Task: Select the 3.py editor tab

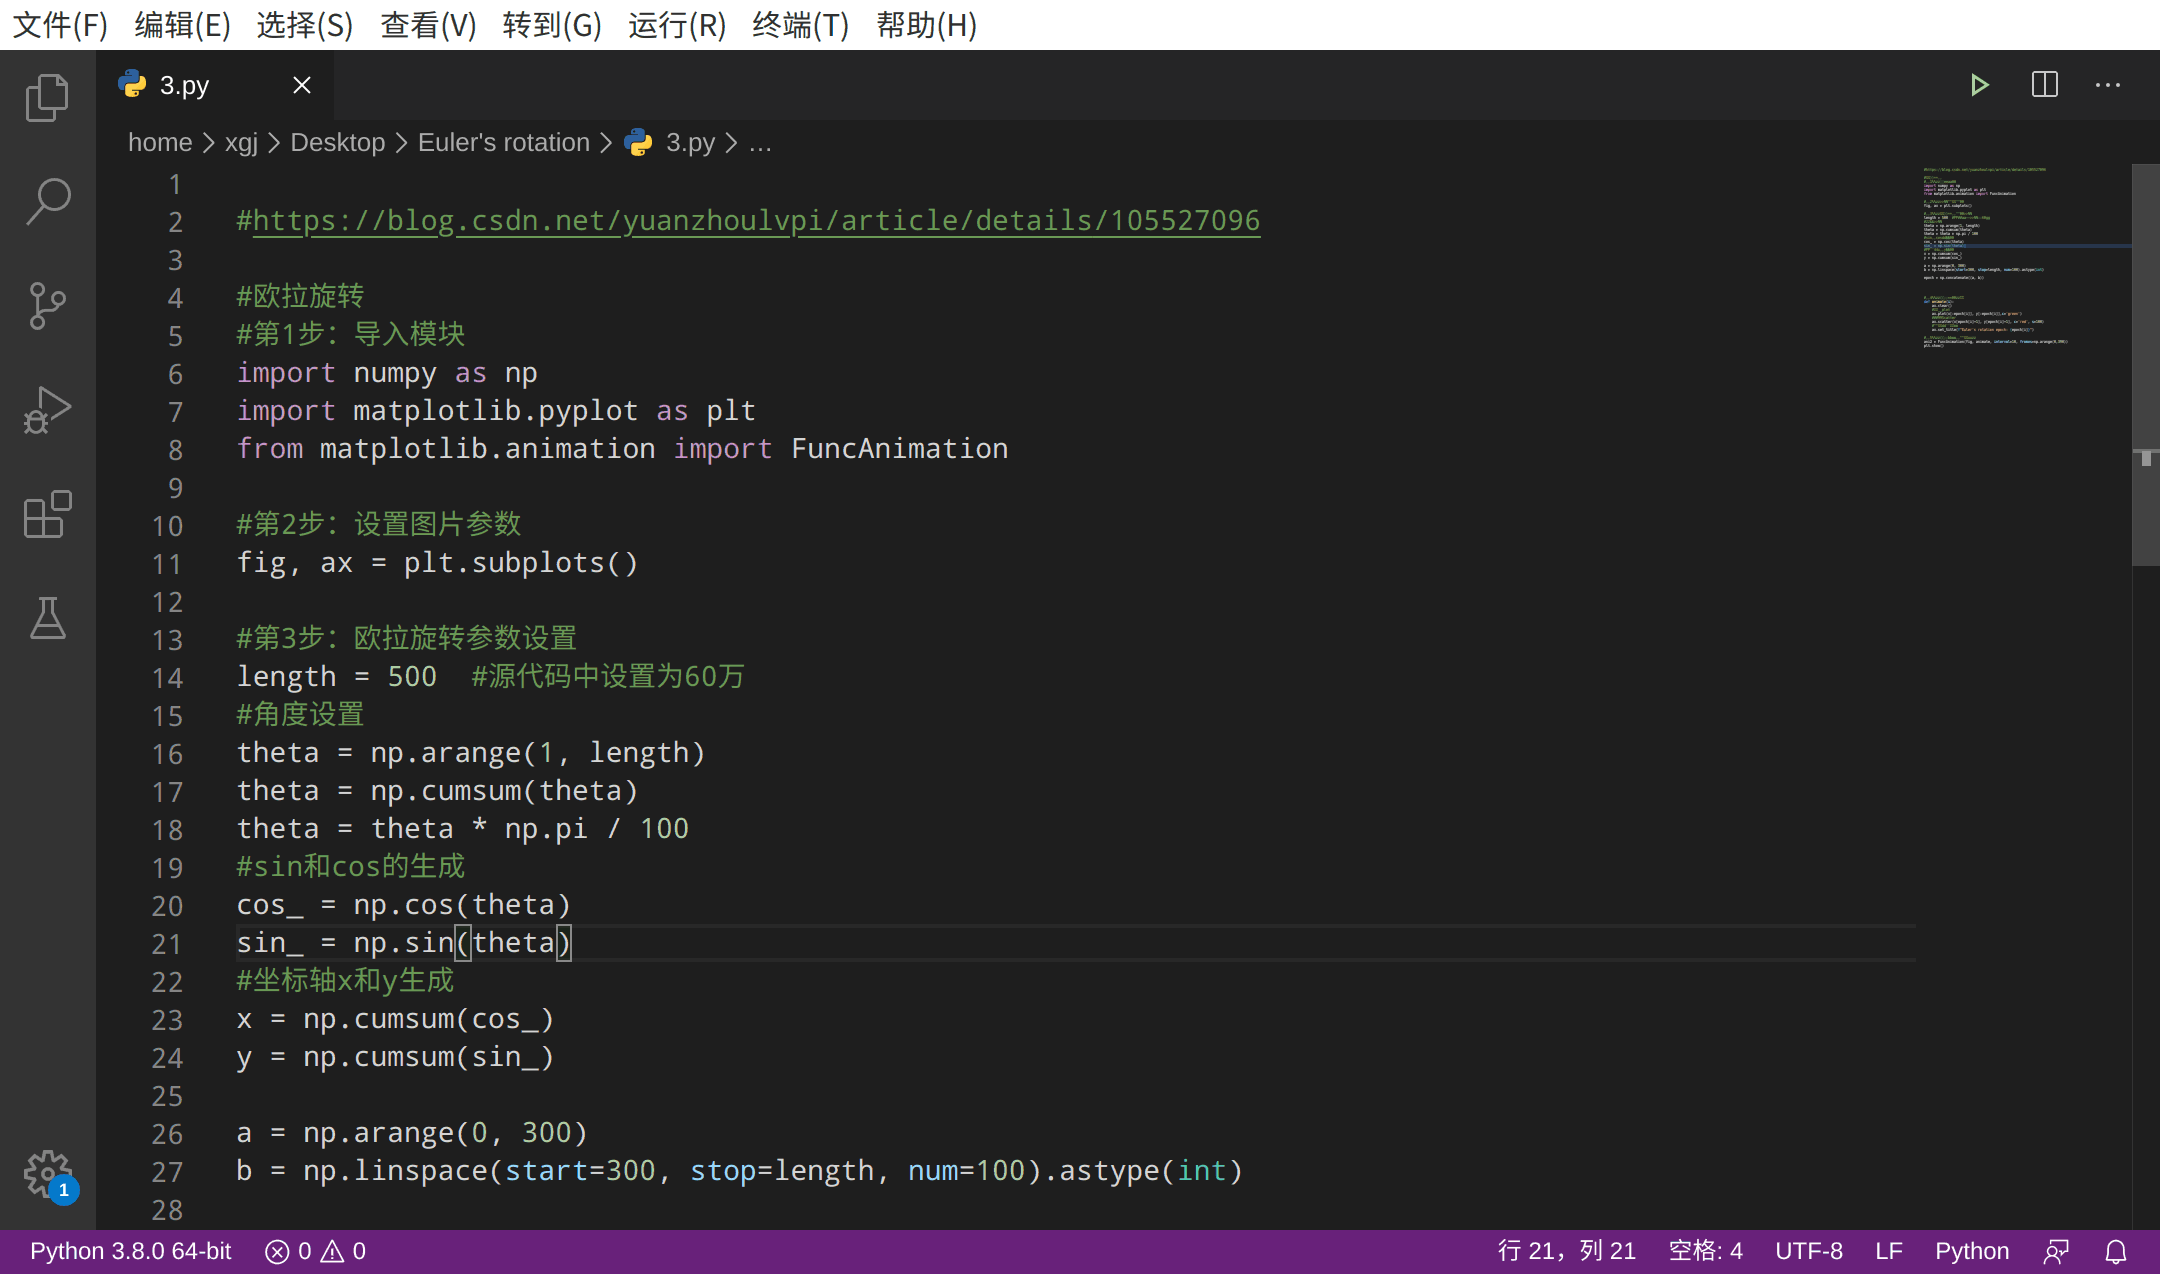Action: click(x=184, y=84)
